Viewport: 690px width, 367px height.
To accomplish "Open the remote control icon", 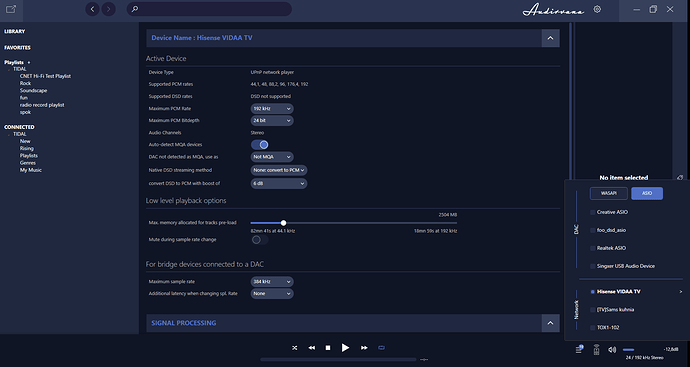I will (x=596, y=349).
